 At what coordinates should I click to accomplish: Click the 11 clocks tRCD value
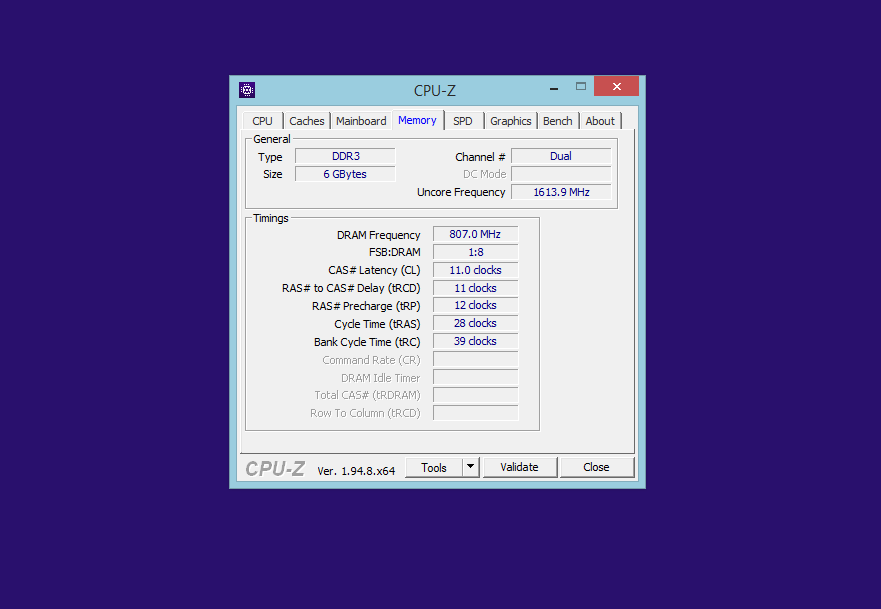[x=475, y=288]
